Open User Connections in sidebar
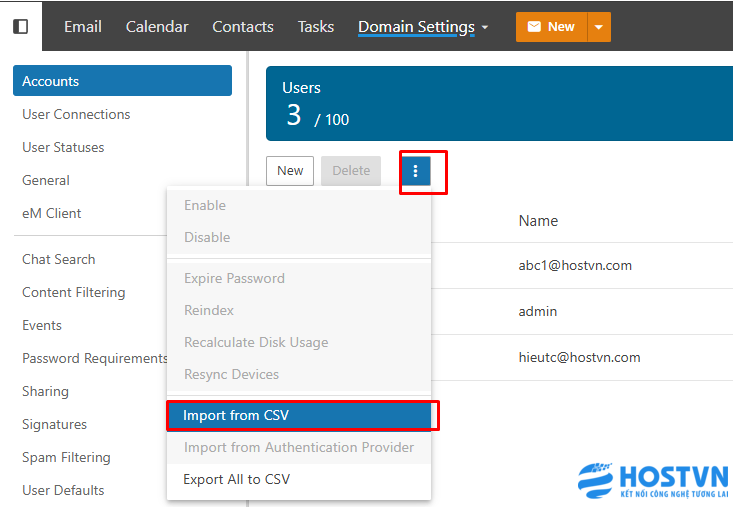The height and width of the screenshot is (507, 733). tap(76, 114)
